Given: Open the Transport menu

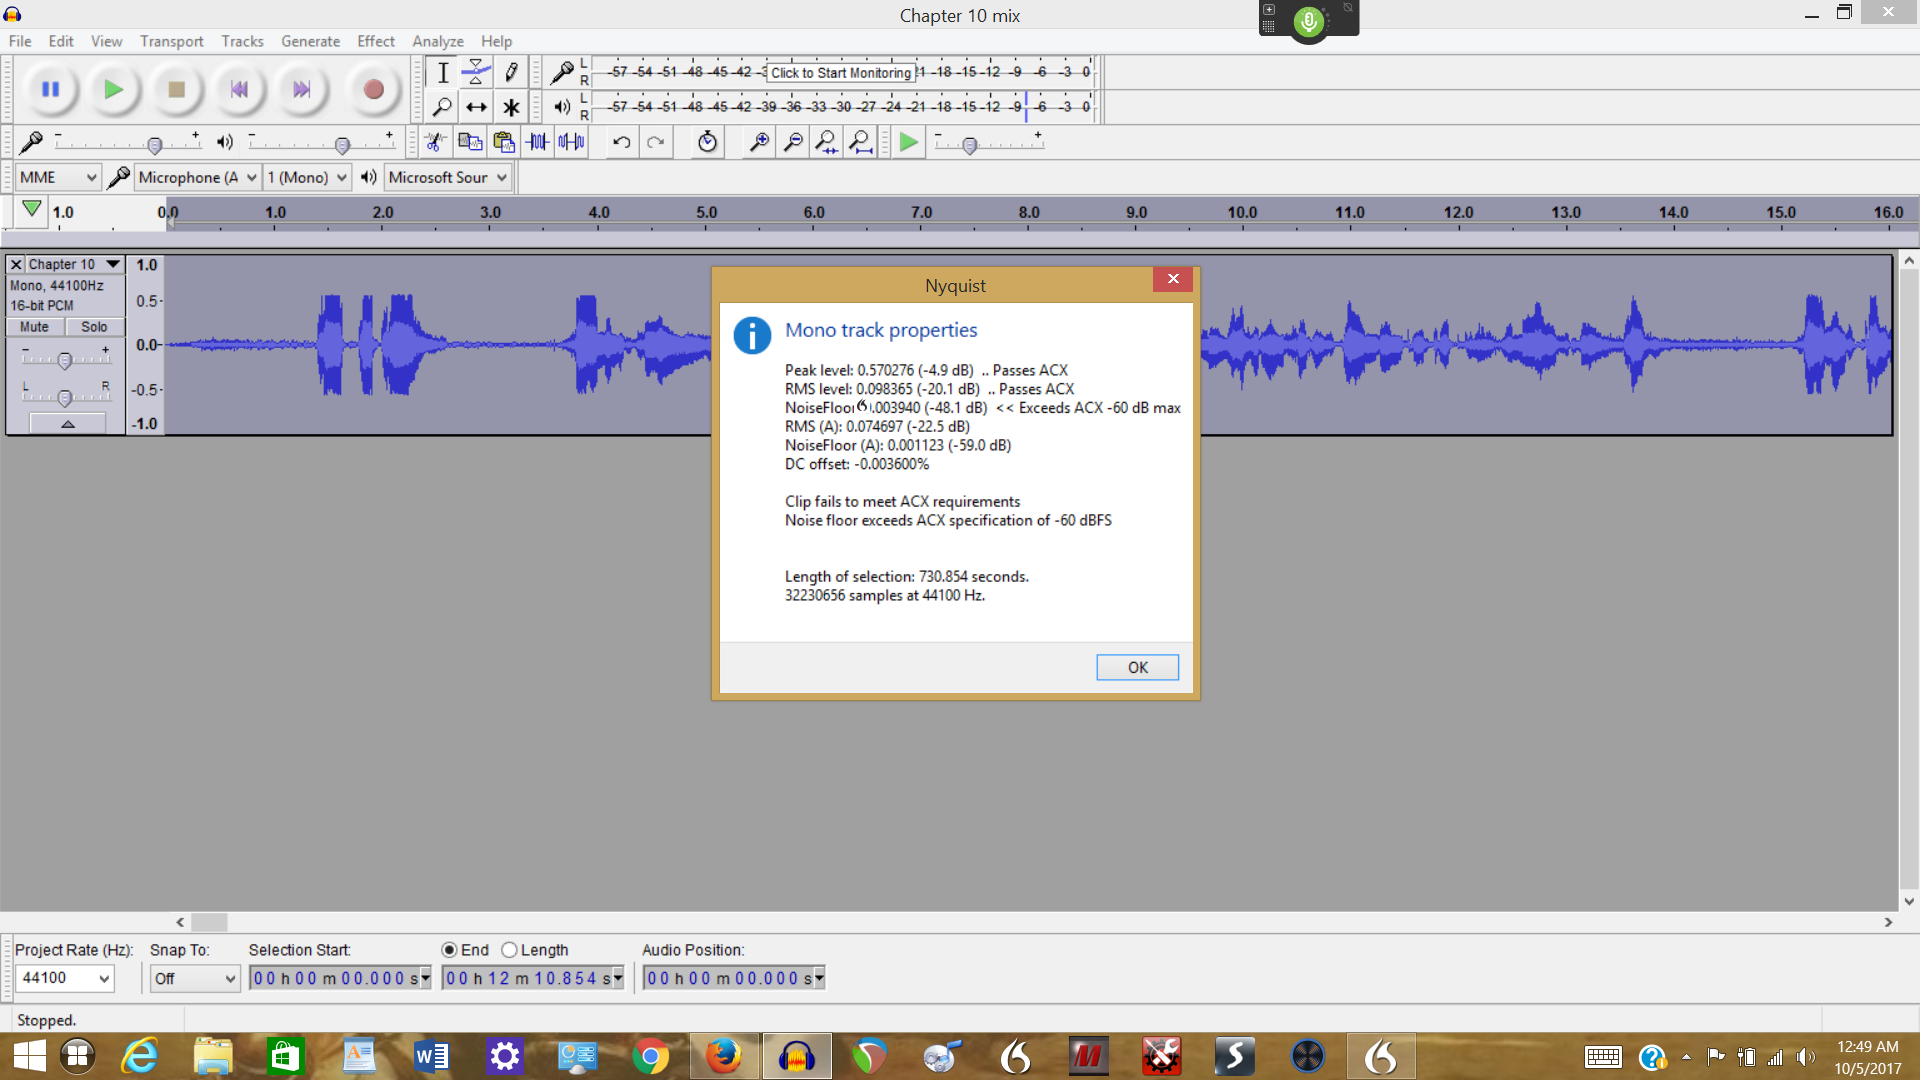Looking at the screenshot, I should pyautogui.click(x=171, y=41).
